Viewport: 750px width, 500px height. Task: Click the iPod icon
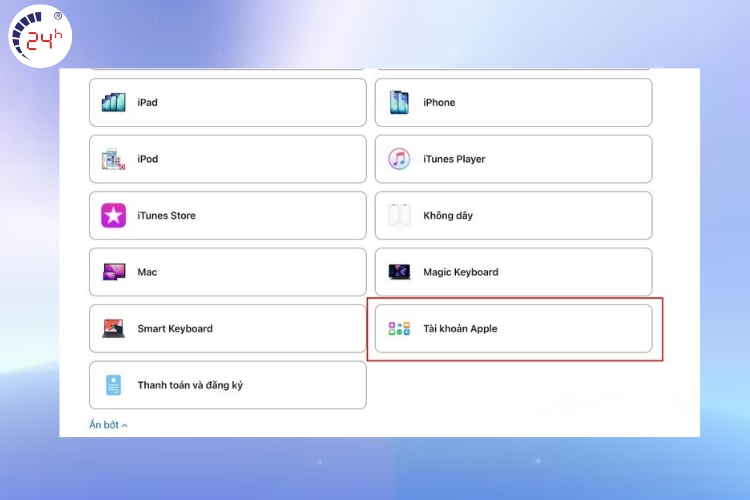(x=113, y=159)
